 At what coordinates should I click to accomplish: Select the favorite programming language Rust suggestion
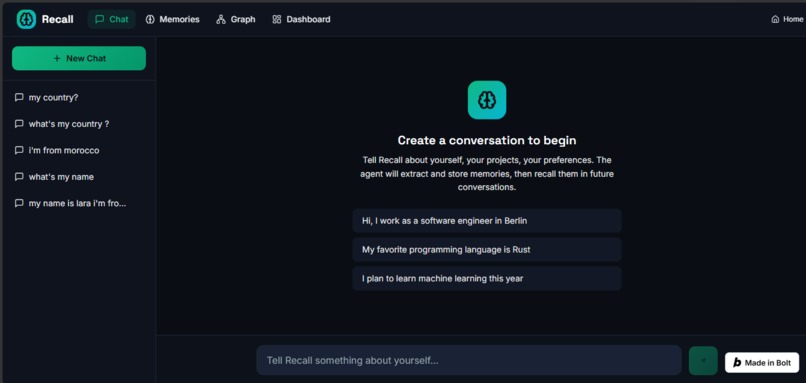click(x=487, y=249)
